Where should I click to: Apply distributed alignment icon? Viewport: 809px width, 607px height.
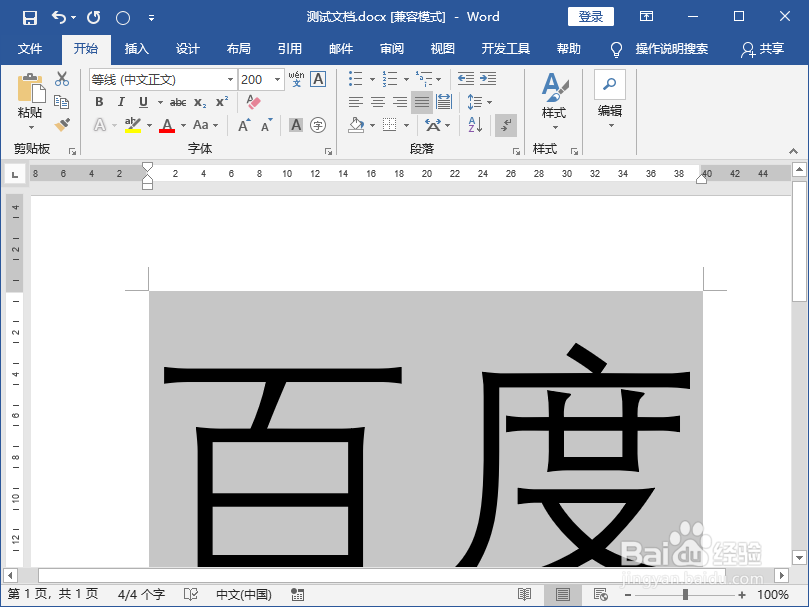click(x=444, y=102)
